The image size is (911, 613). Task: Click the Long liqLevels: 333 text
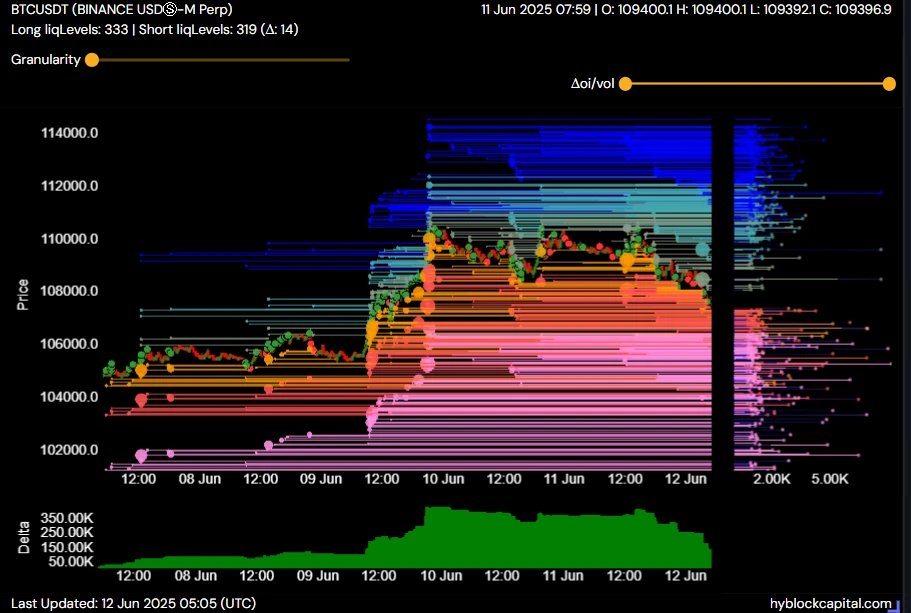(70, 29)
